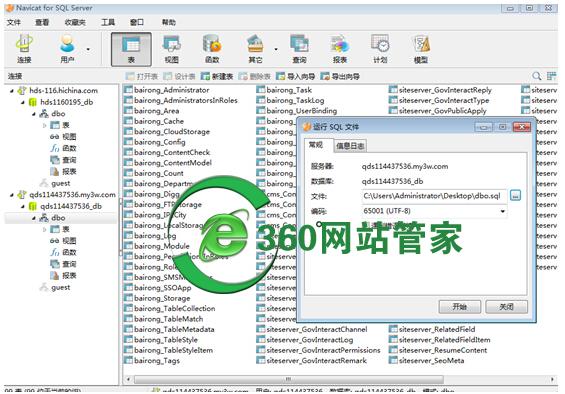Select the Query (查询) toolbar icon
The width and height of the screenshot is (565, 394).
[x=299, y=49]
